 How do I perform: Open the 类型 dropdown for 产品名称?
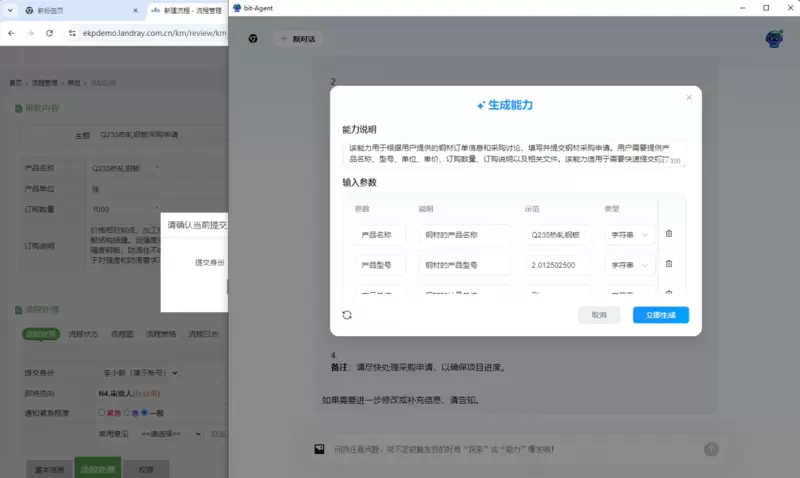tap(630, 235)
